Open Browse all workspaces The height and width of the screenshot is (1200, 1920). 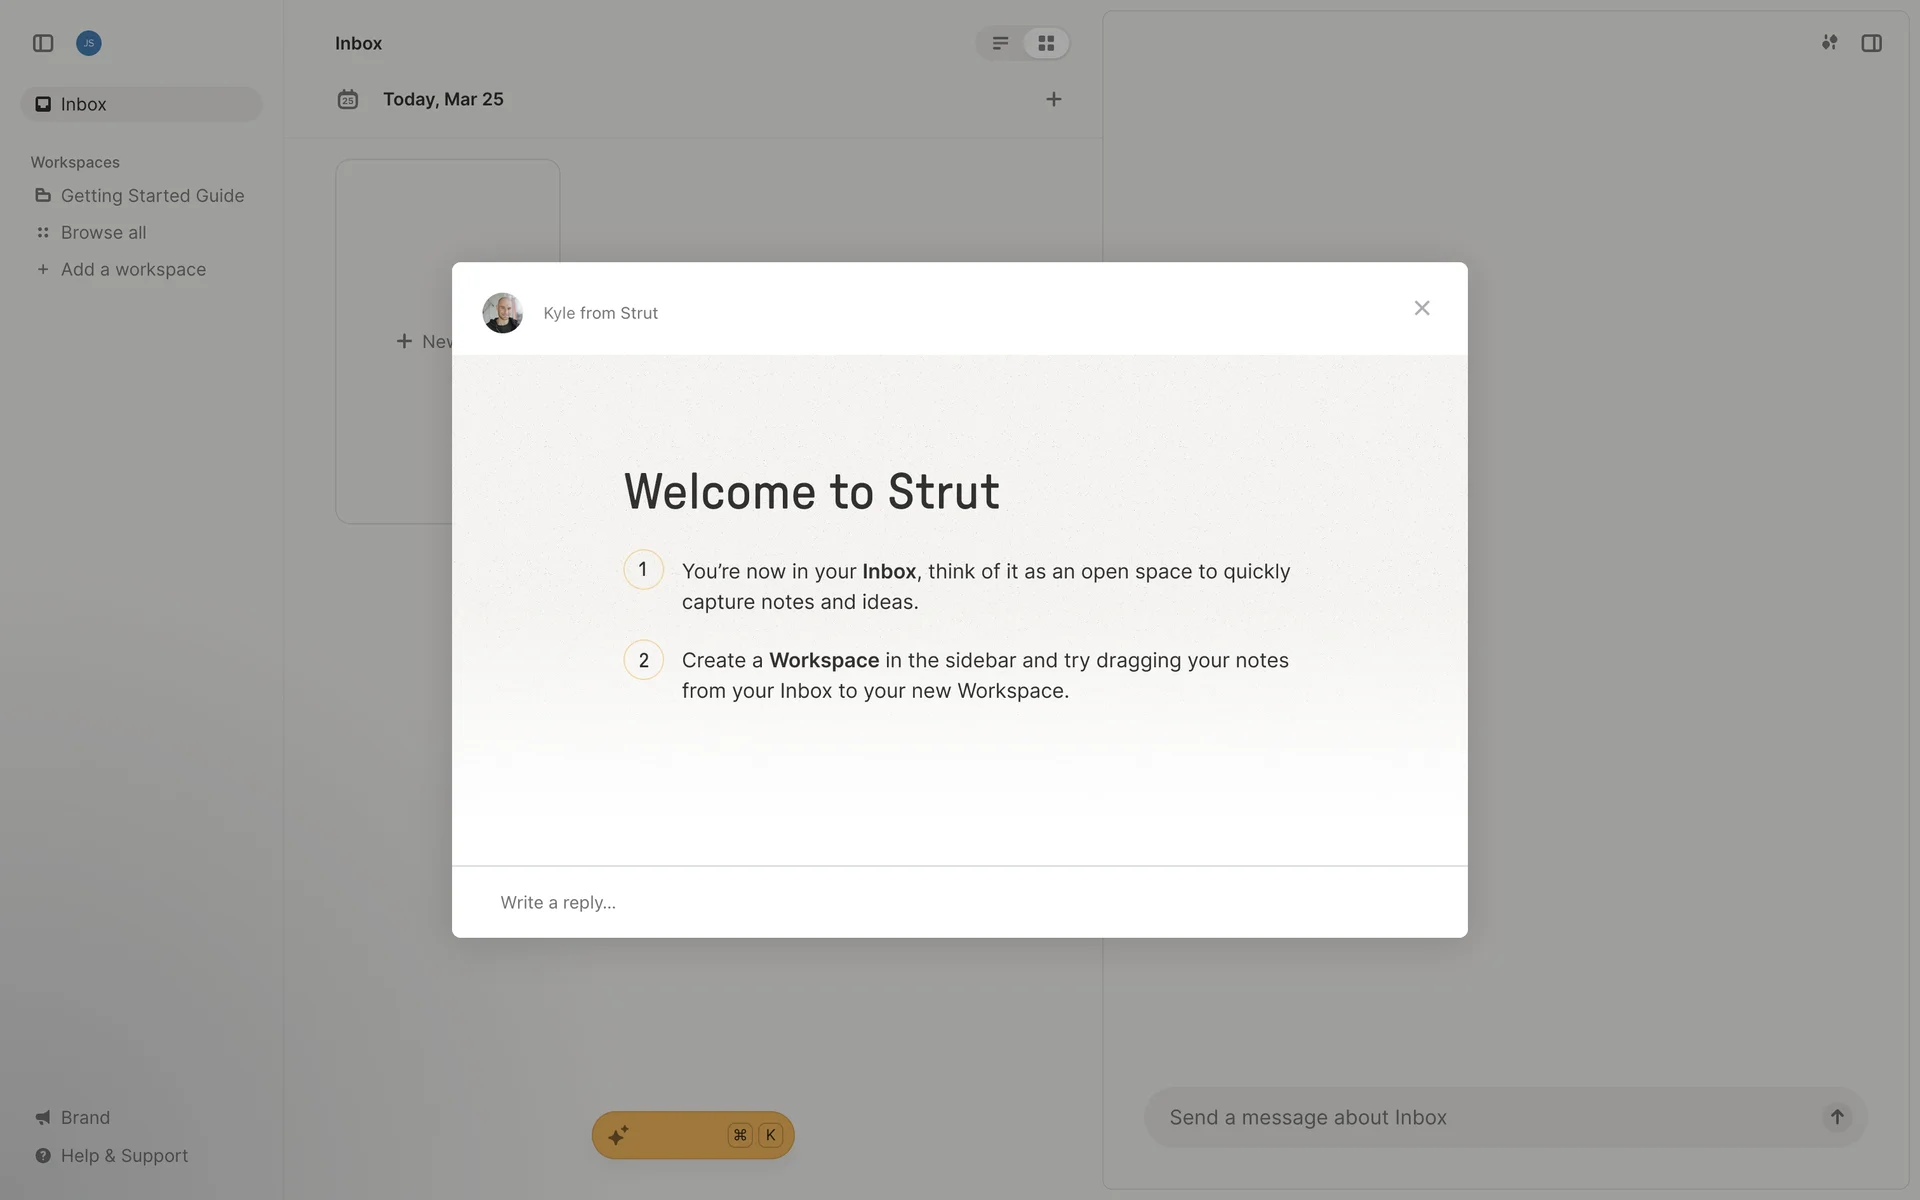click(x=103, y=232)
